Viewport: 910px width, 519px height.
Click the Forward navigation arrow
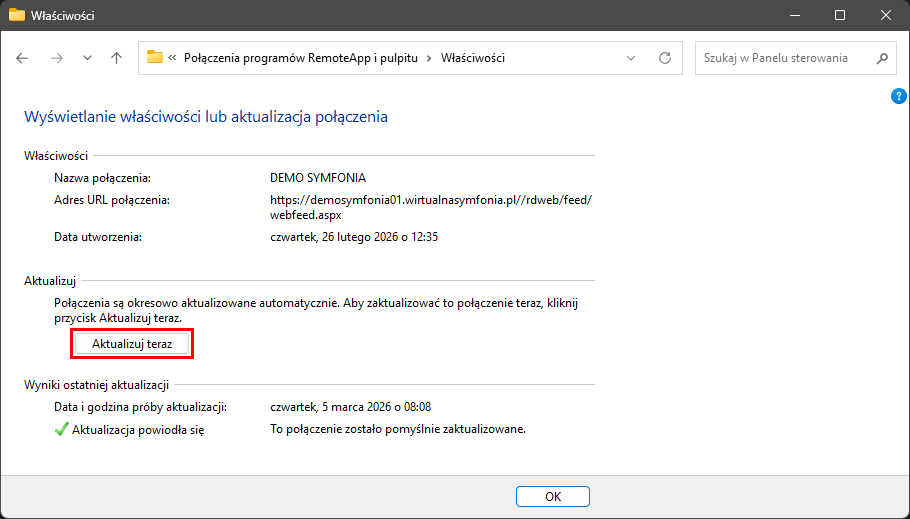[56, 58]
